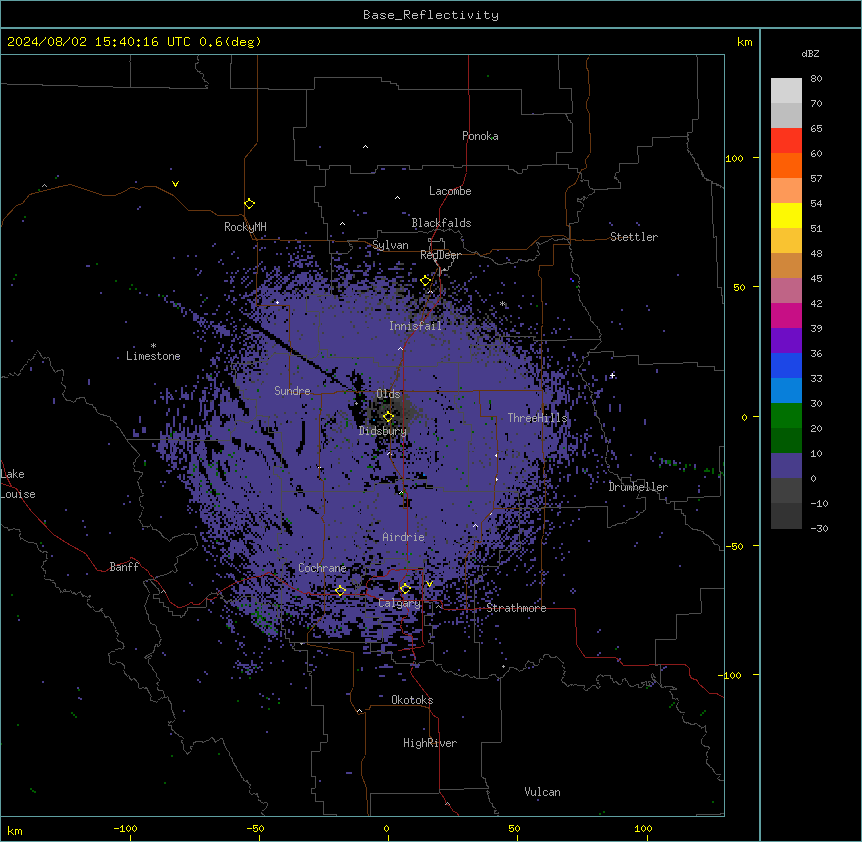Click the Limestone label

pyautogui.click(x=153, y=356)
